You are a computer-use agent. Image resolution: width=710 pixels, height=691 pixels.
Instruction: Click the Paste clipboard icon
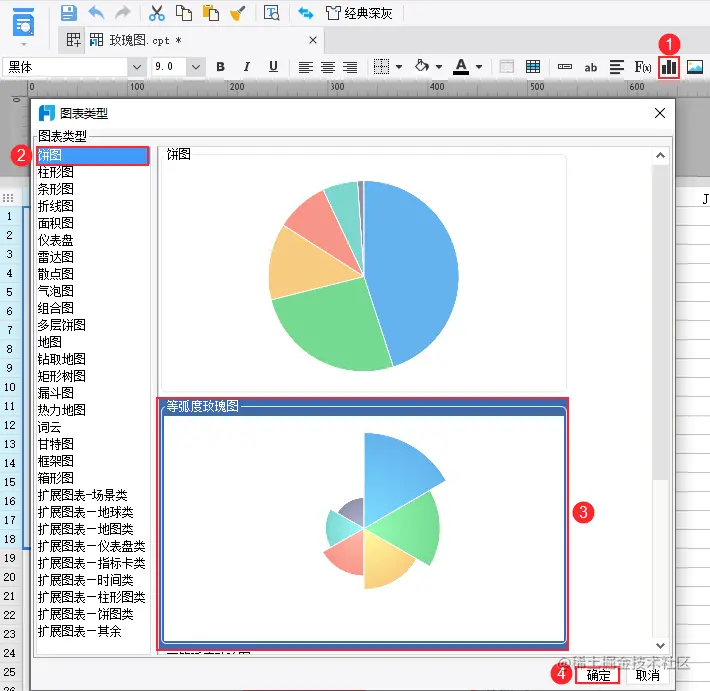[x=211, y=13]
